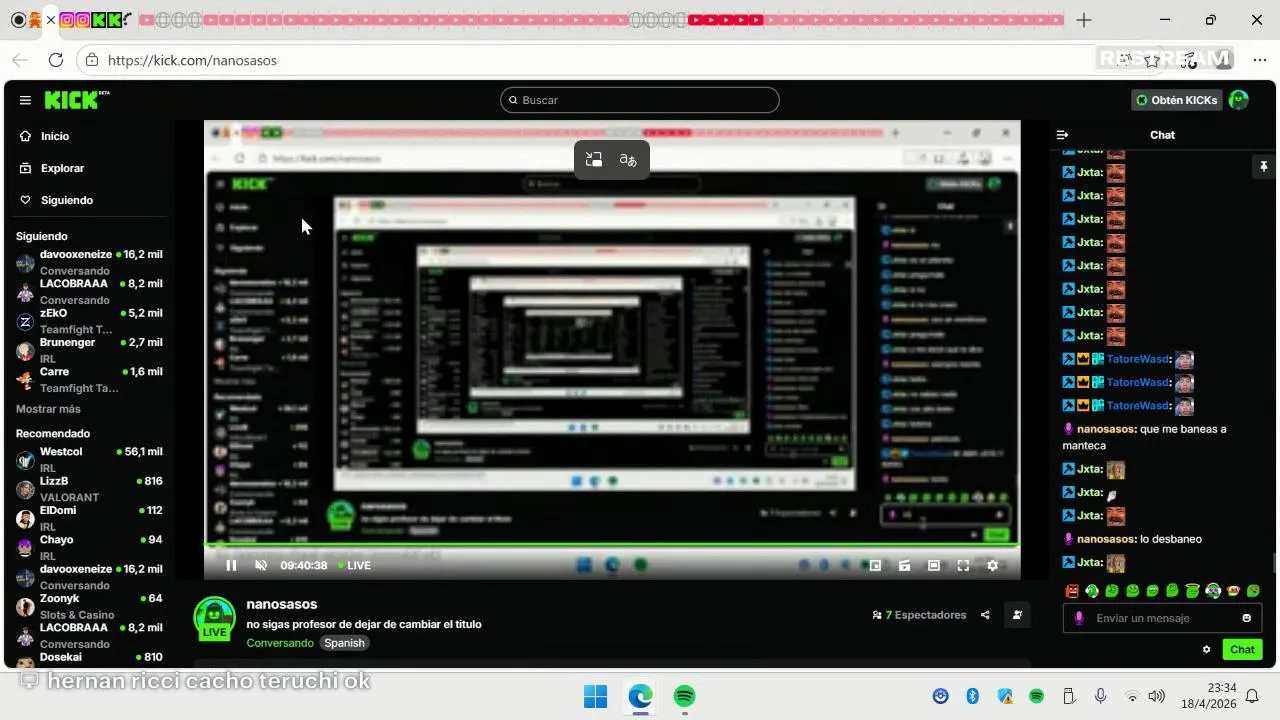Screen dimensions: 1280x720
Task: Open Zoonyk recommended channel
Action: point(89,606)
